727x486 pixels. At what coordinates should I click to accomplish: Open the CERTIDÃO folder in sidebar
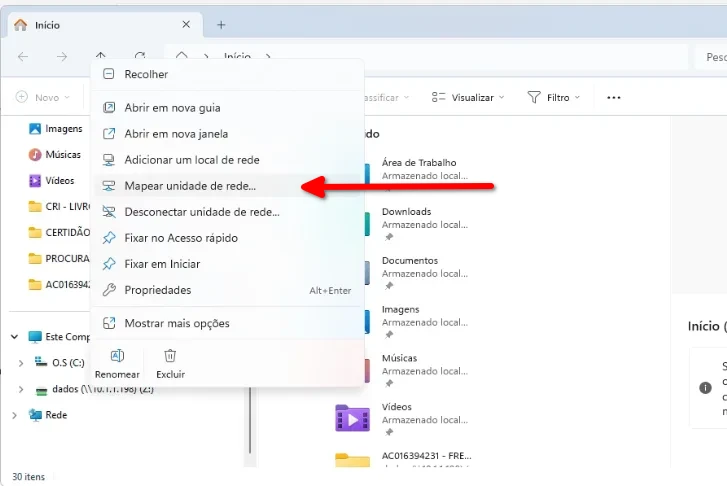58,233
